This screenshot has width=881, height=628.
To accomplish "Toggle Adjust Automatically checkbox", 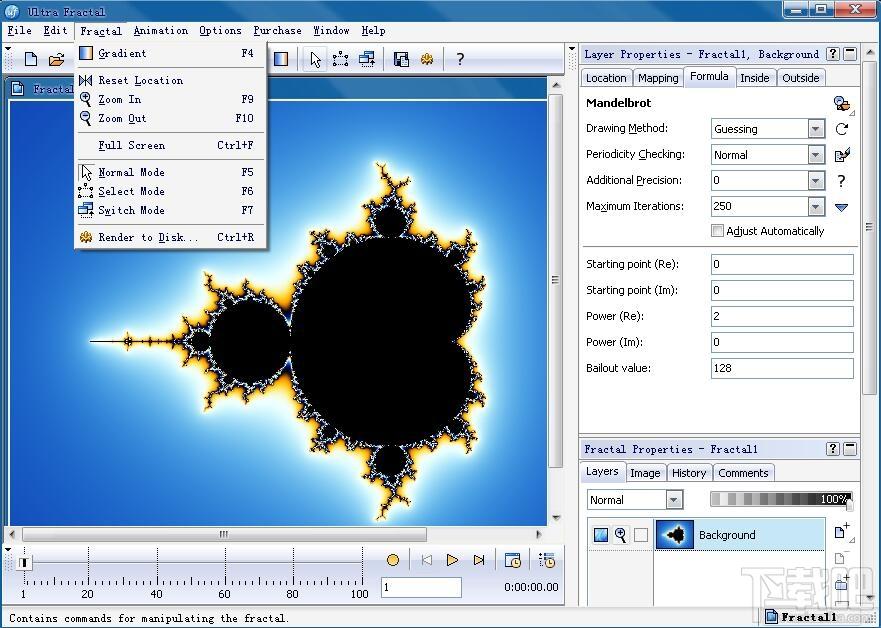I will pos(717,231).
